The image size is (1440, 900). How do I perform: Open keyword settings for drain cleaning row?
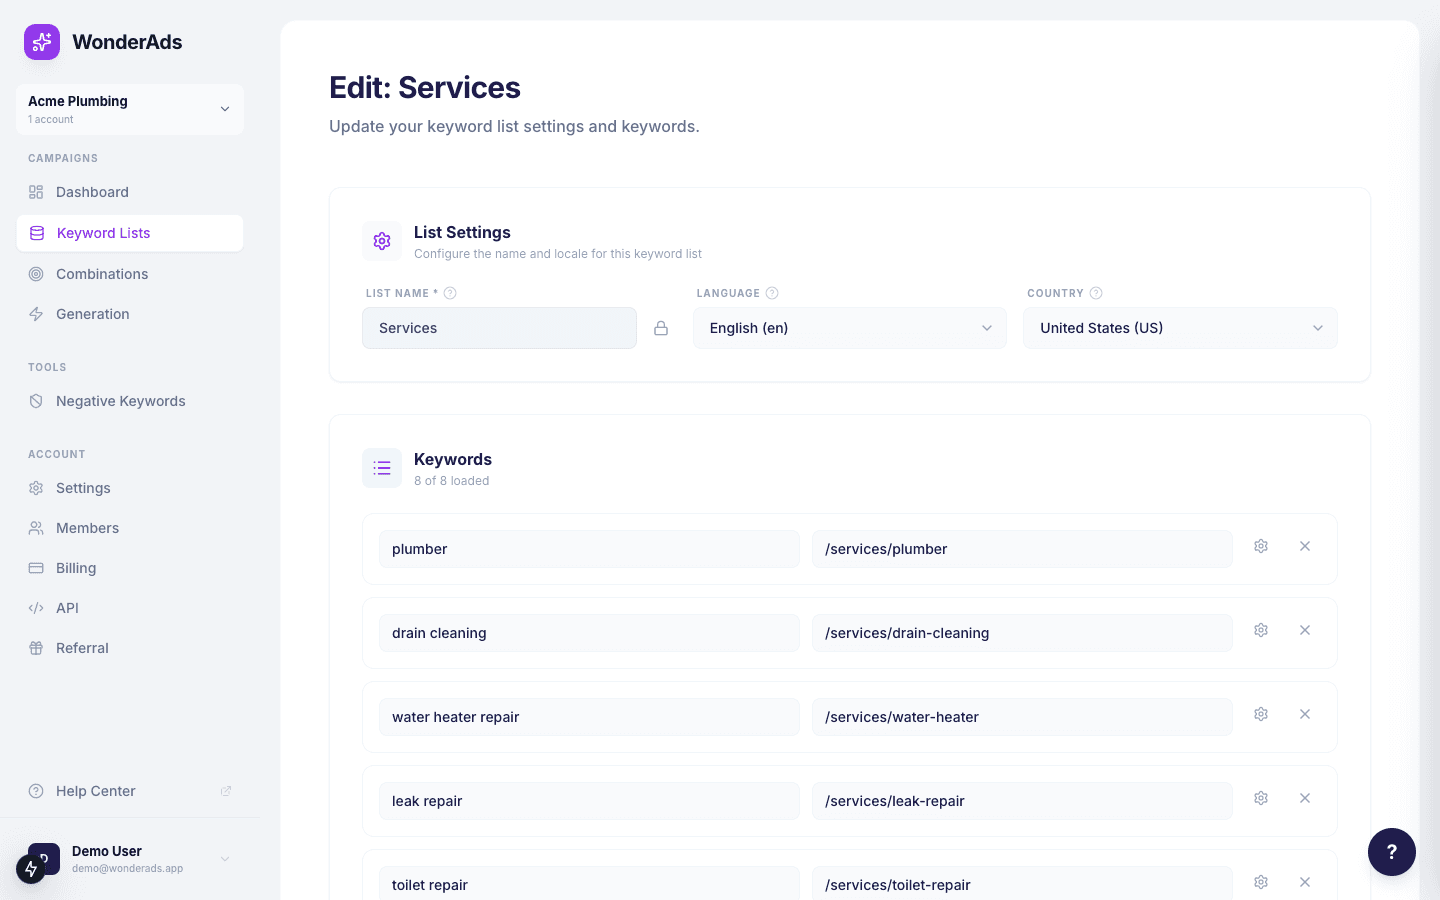pyautogui.click(x=1261, y=630)
